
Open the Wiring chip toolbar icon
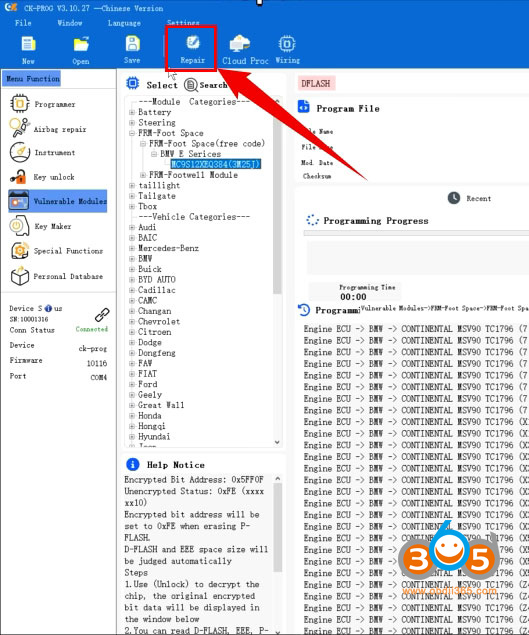pos(287,43)
